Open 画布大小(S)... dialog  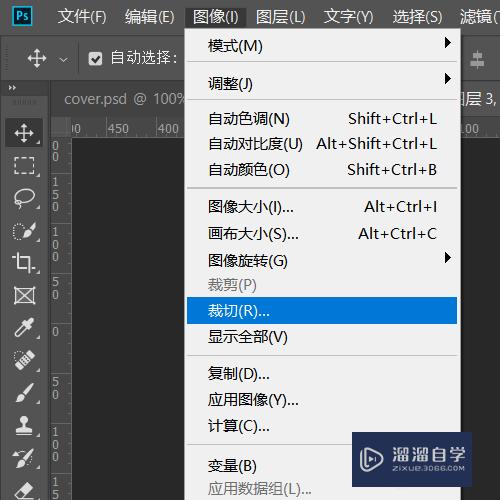pos(322,234)
